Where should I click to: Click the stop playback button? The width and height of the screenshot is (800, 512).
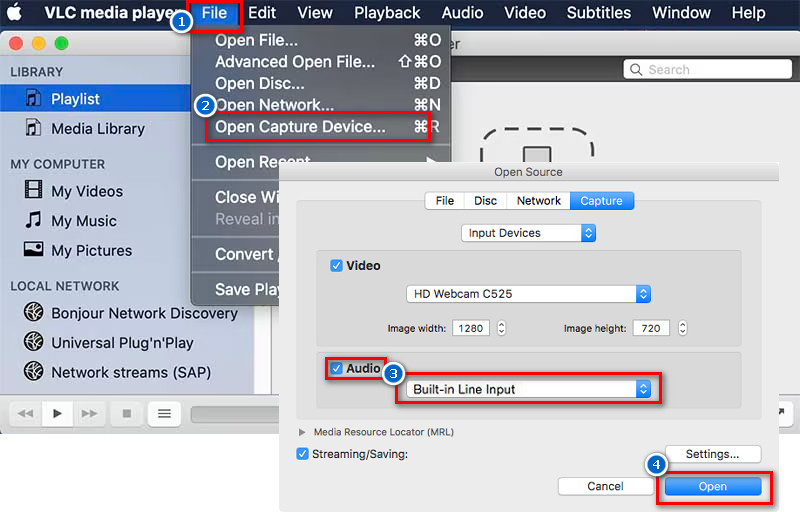127,413
